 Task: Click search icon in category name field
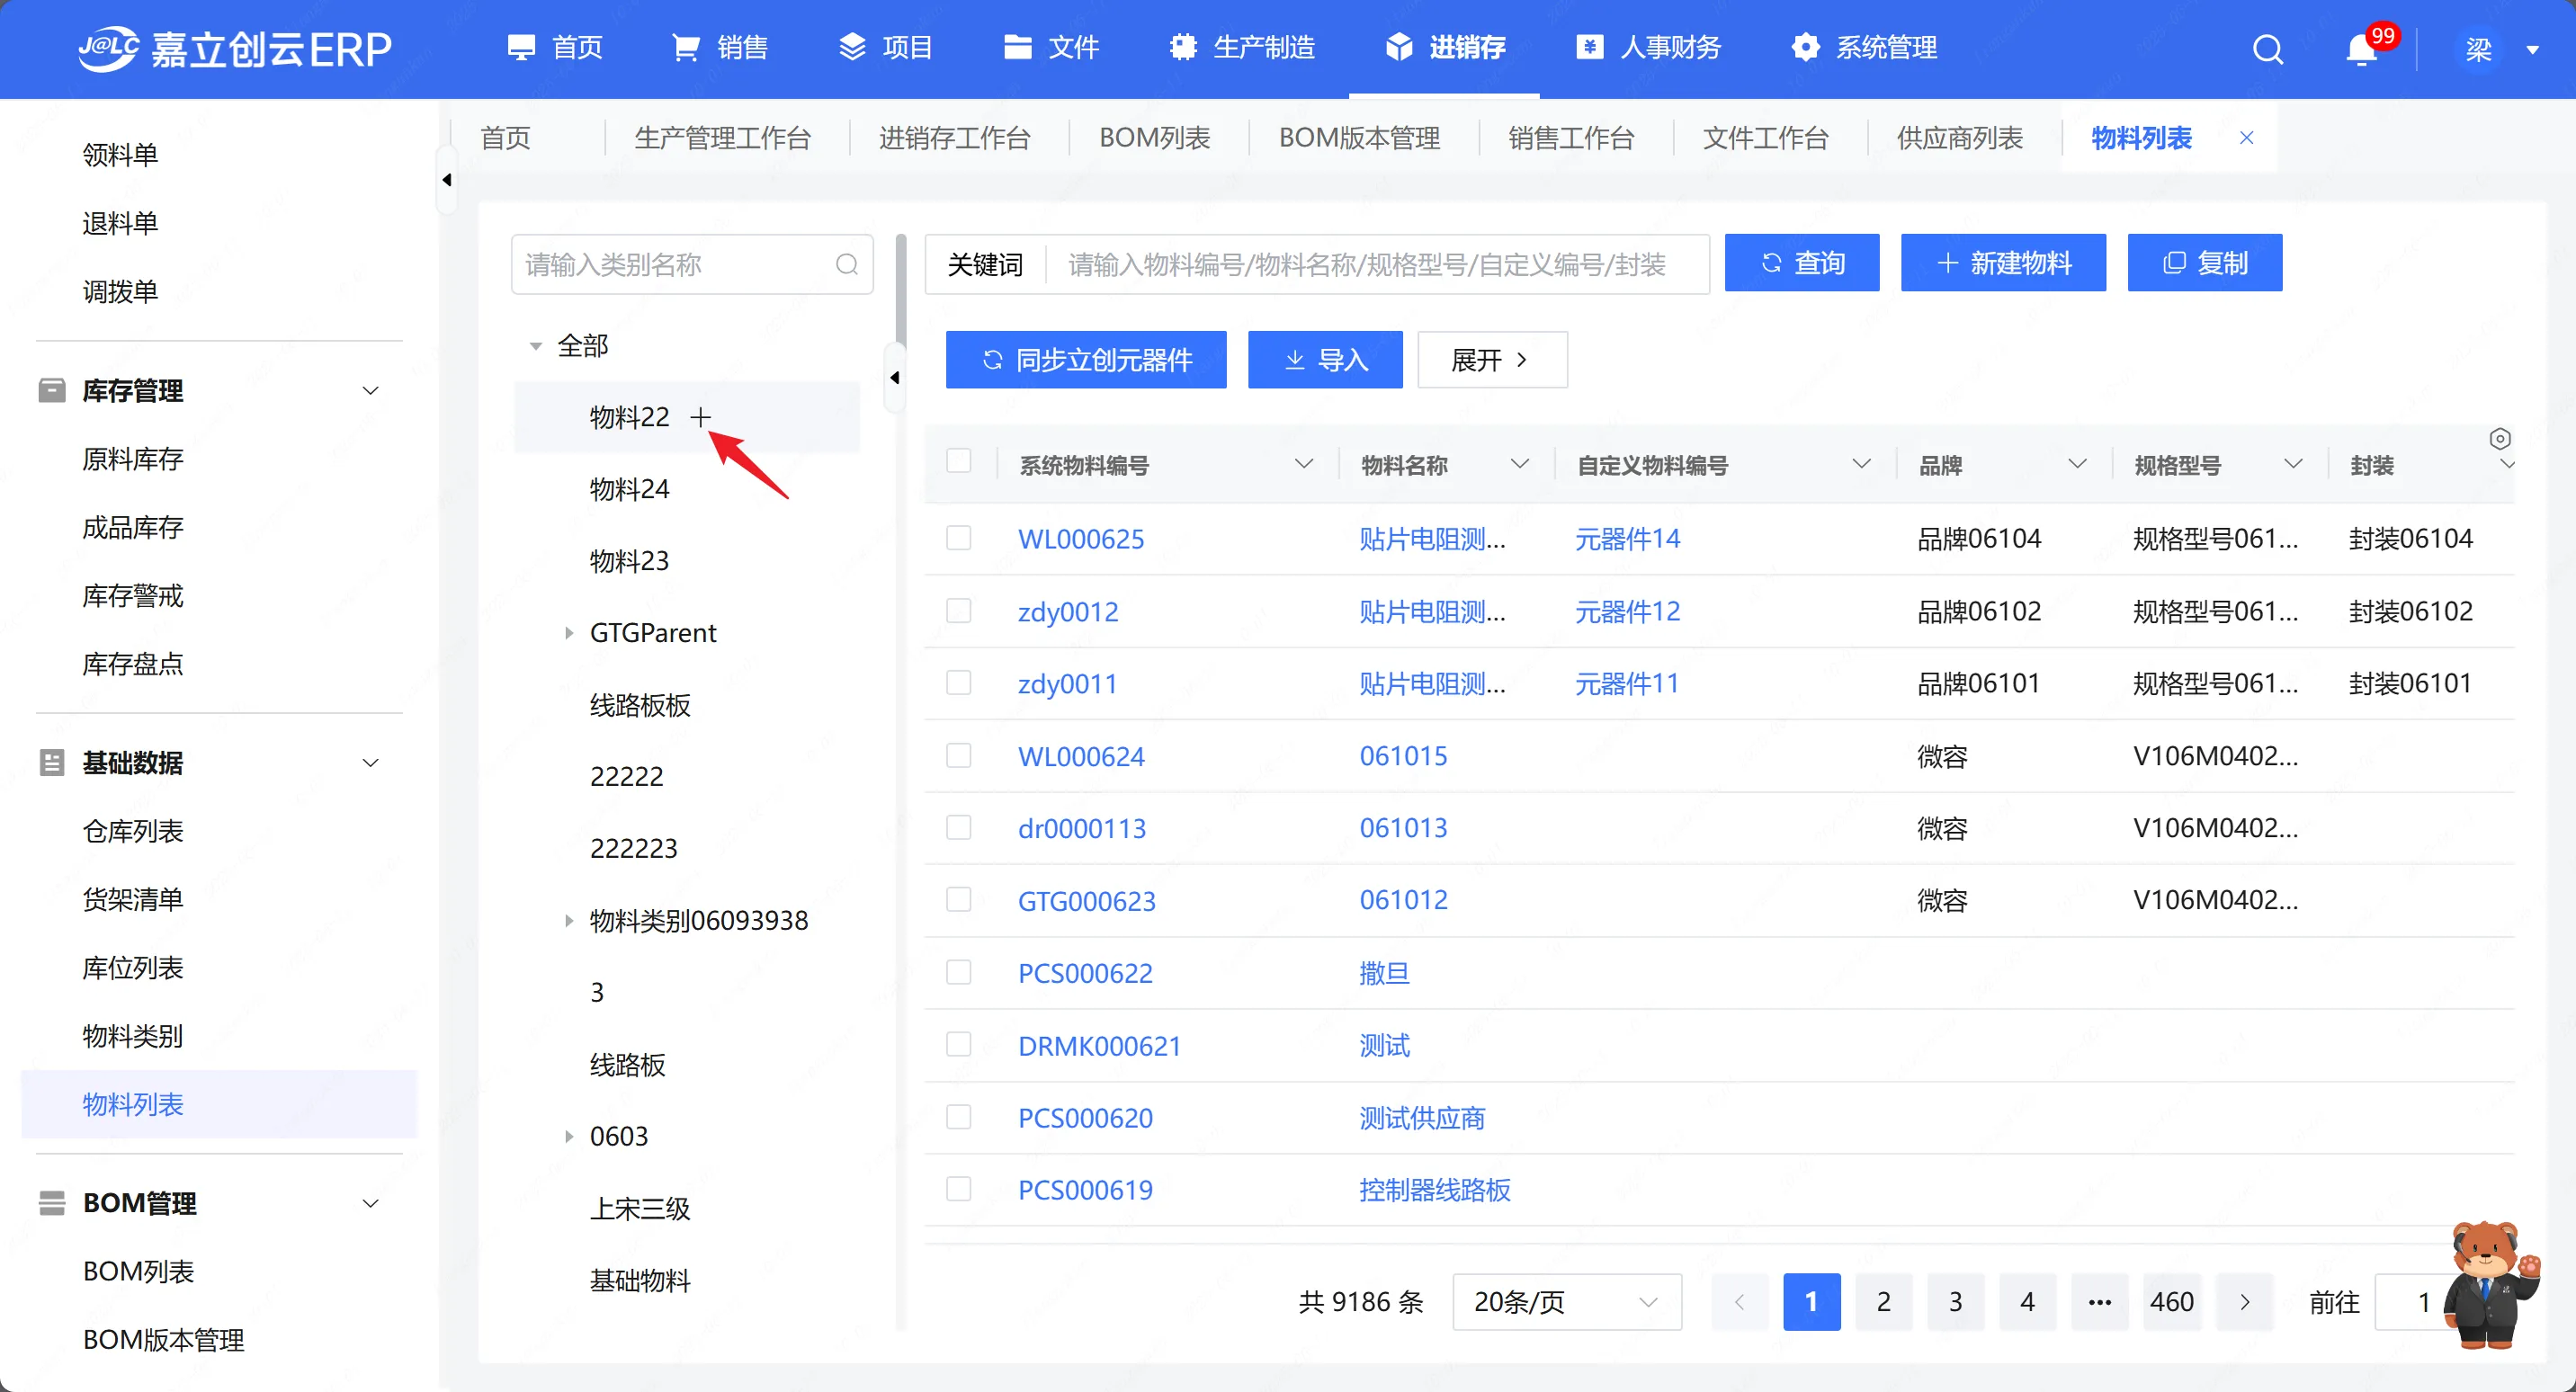(847, 264)
